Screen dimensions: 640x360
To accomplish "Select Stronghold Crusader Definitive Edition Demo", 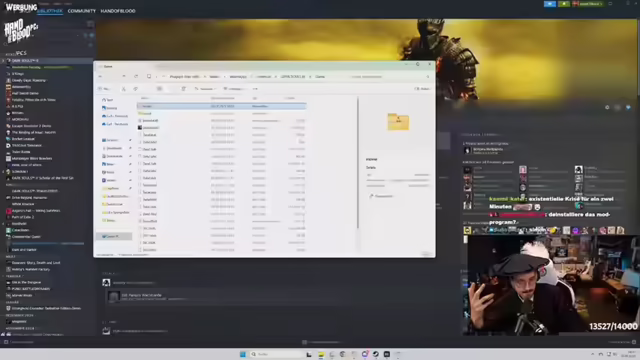I will [46, 309].
